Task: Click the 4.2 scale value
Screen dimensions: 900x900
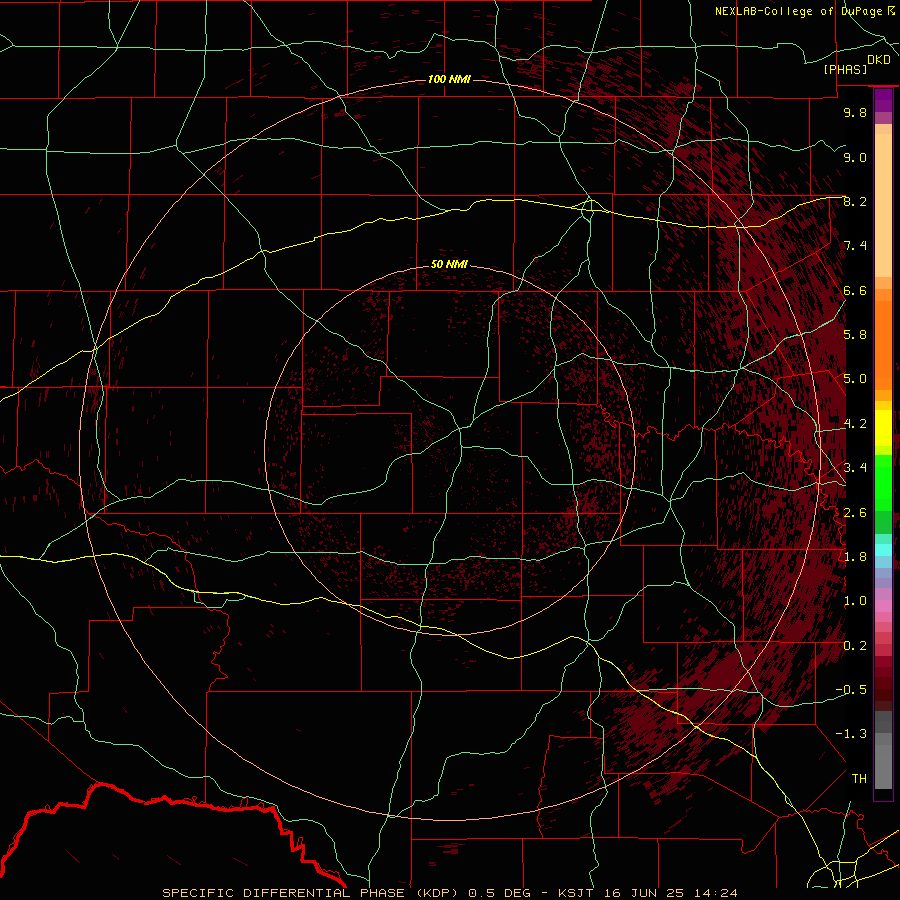Action: pos(855,424)
